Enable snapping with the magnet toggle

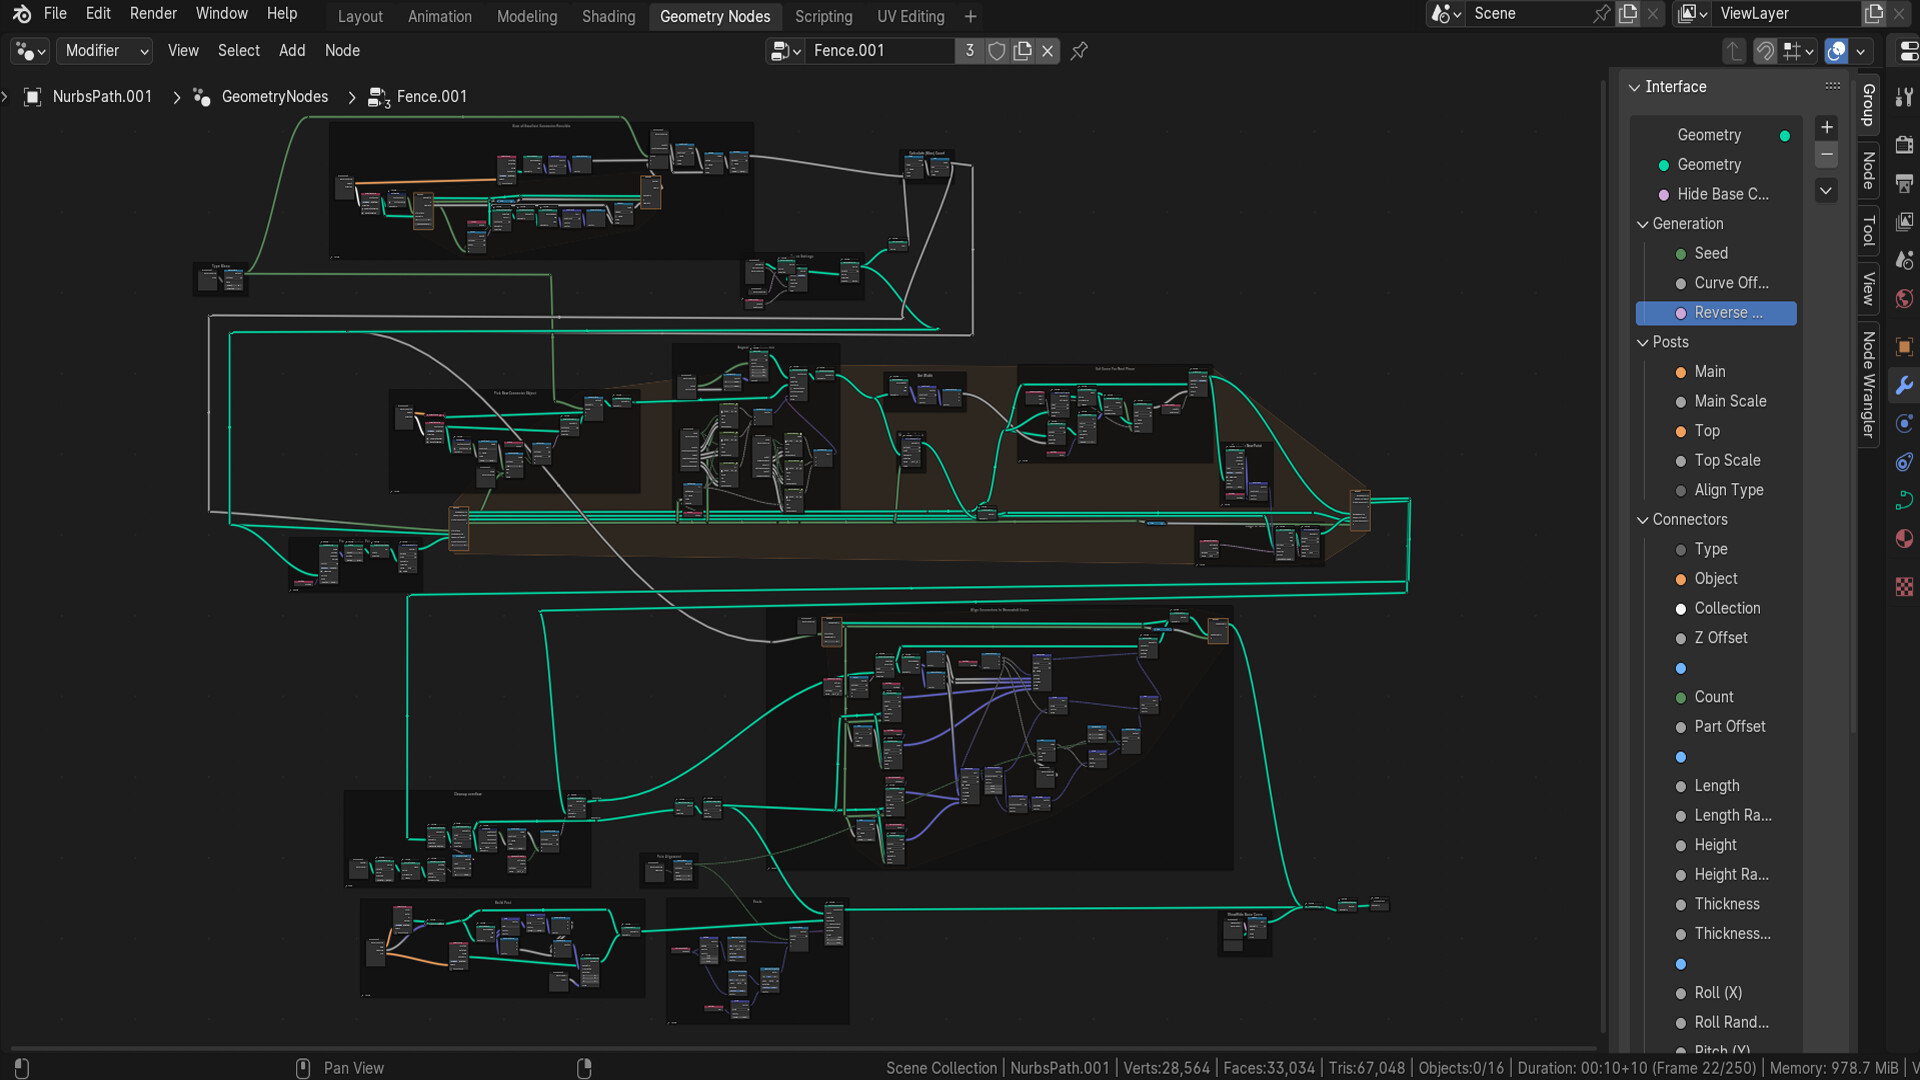[x=1766, y=51]
